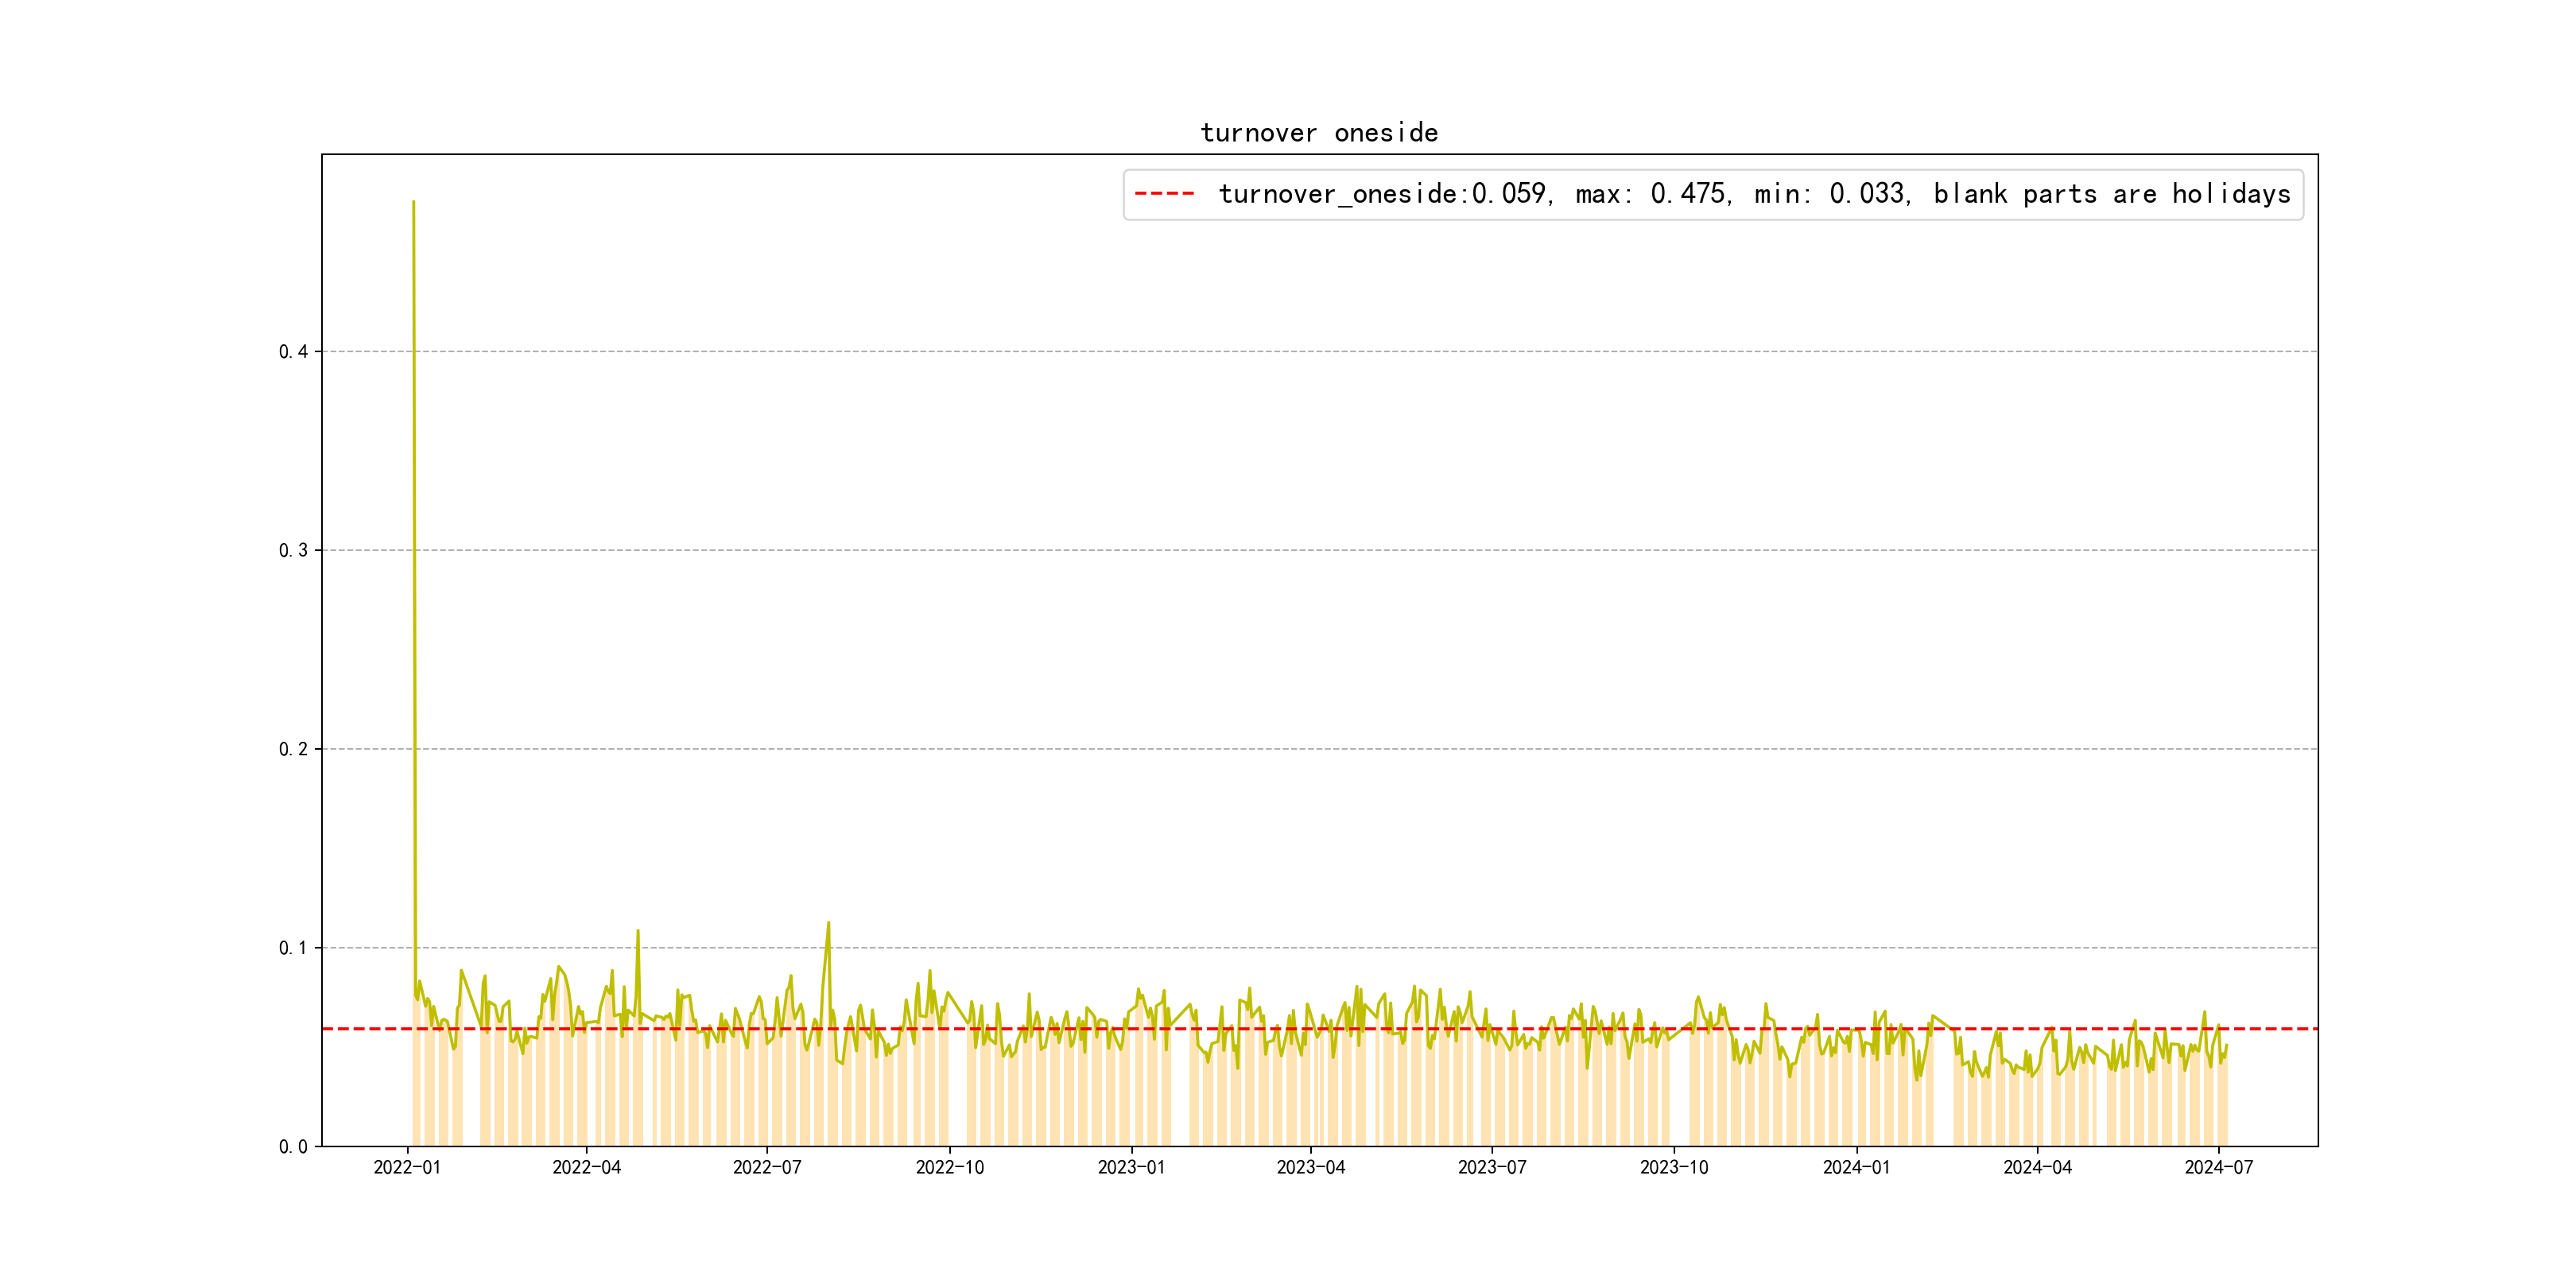The width and height of the screenshot is (2576, 1288).
Task: Click the y-axis label 0.2
Action: click(293, 749)
